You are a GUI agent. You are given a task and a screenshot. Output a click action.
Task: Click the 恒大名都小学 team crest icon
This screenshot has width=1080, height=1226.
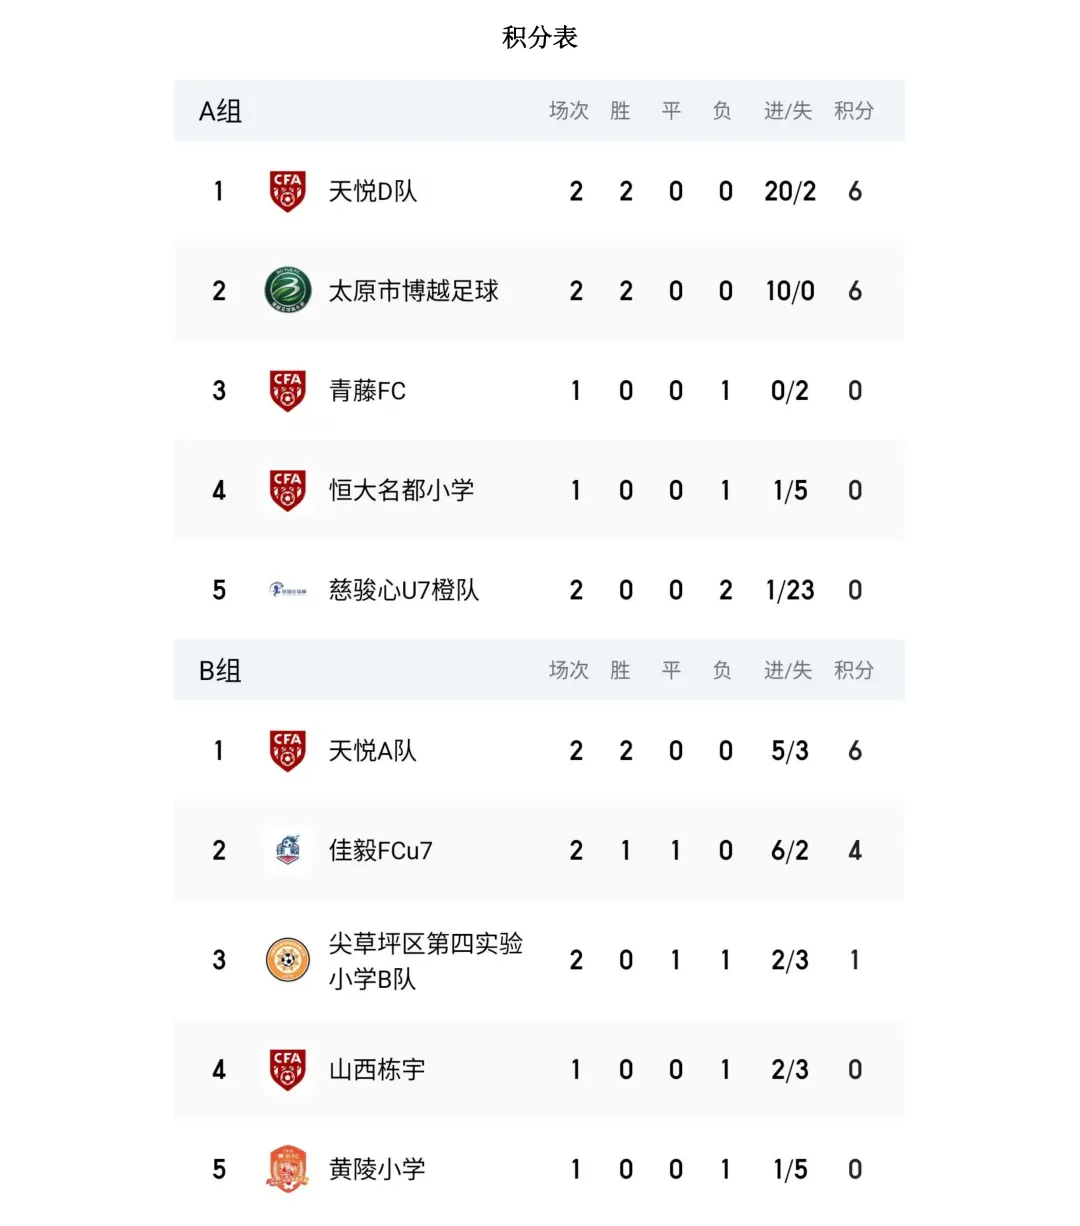click(x=287, y=490)
